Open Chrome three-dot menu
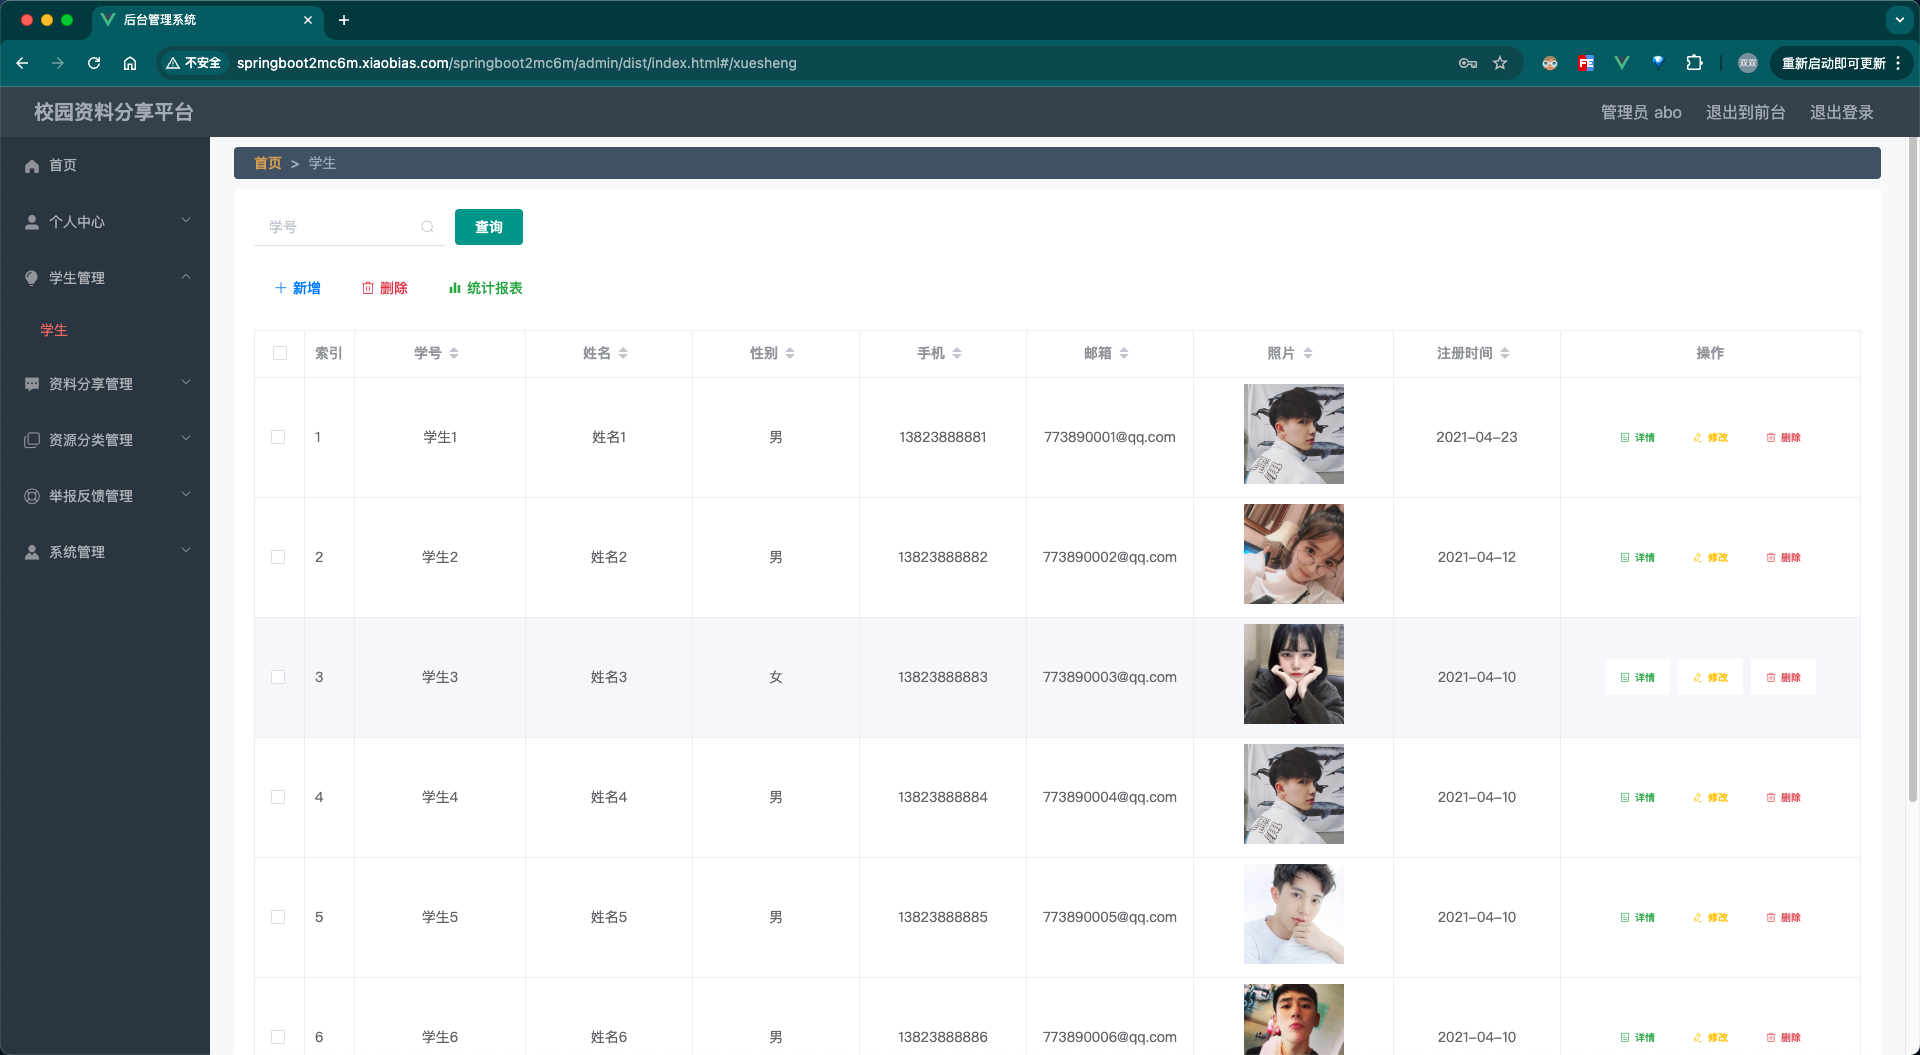 pyautogui.click(x=1898, y=63)
